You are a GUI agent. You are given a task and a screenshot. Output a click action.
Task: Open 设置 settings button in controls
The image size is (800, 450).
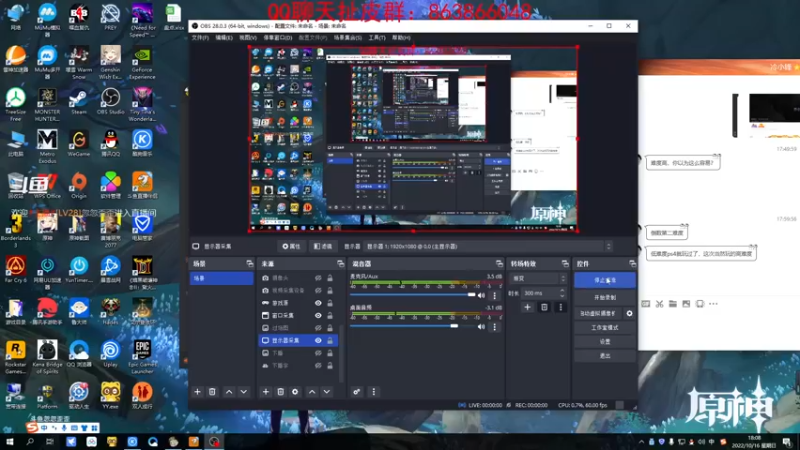pos(605,341)
